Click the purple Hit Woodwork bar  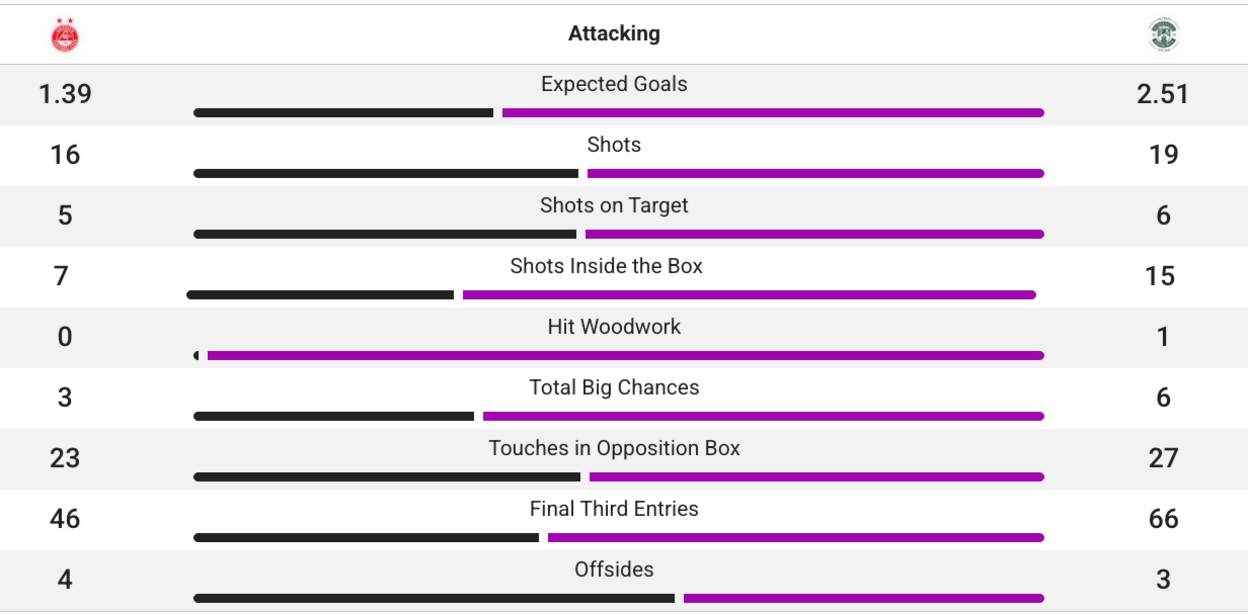tap(625, 356)
